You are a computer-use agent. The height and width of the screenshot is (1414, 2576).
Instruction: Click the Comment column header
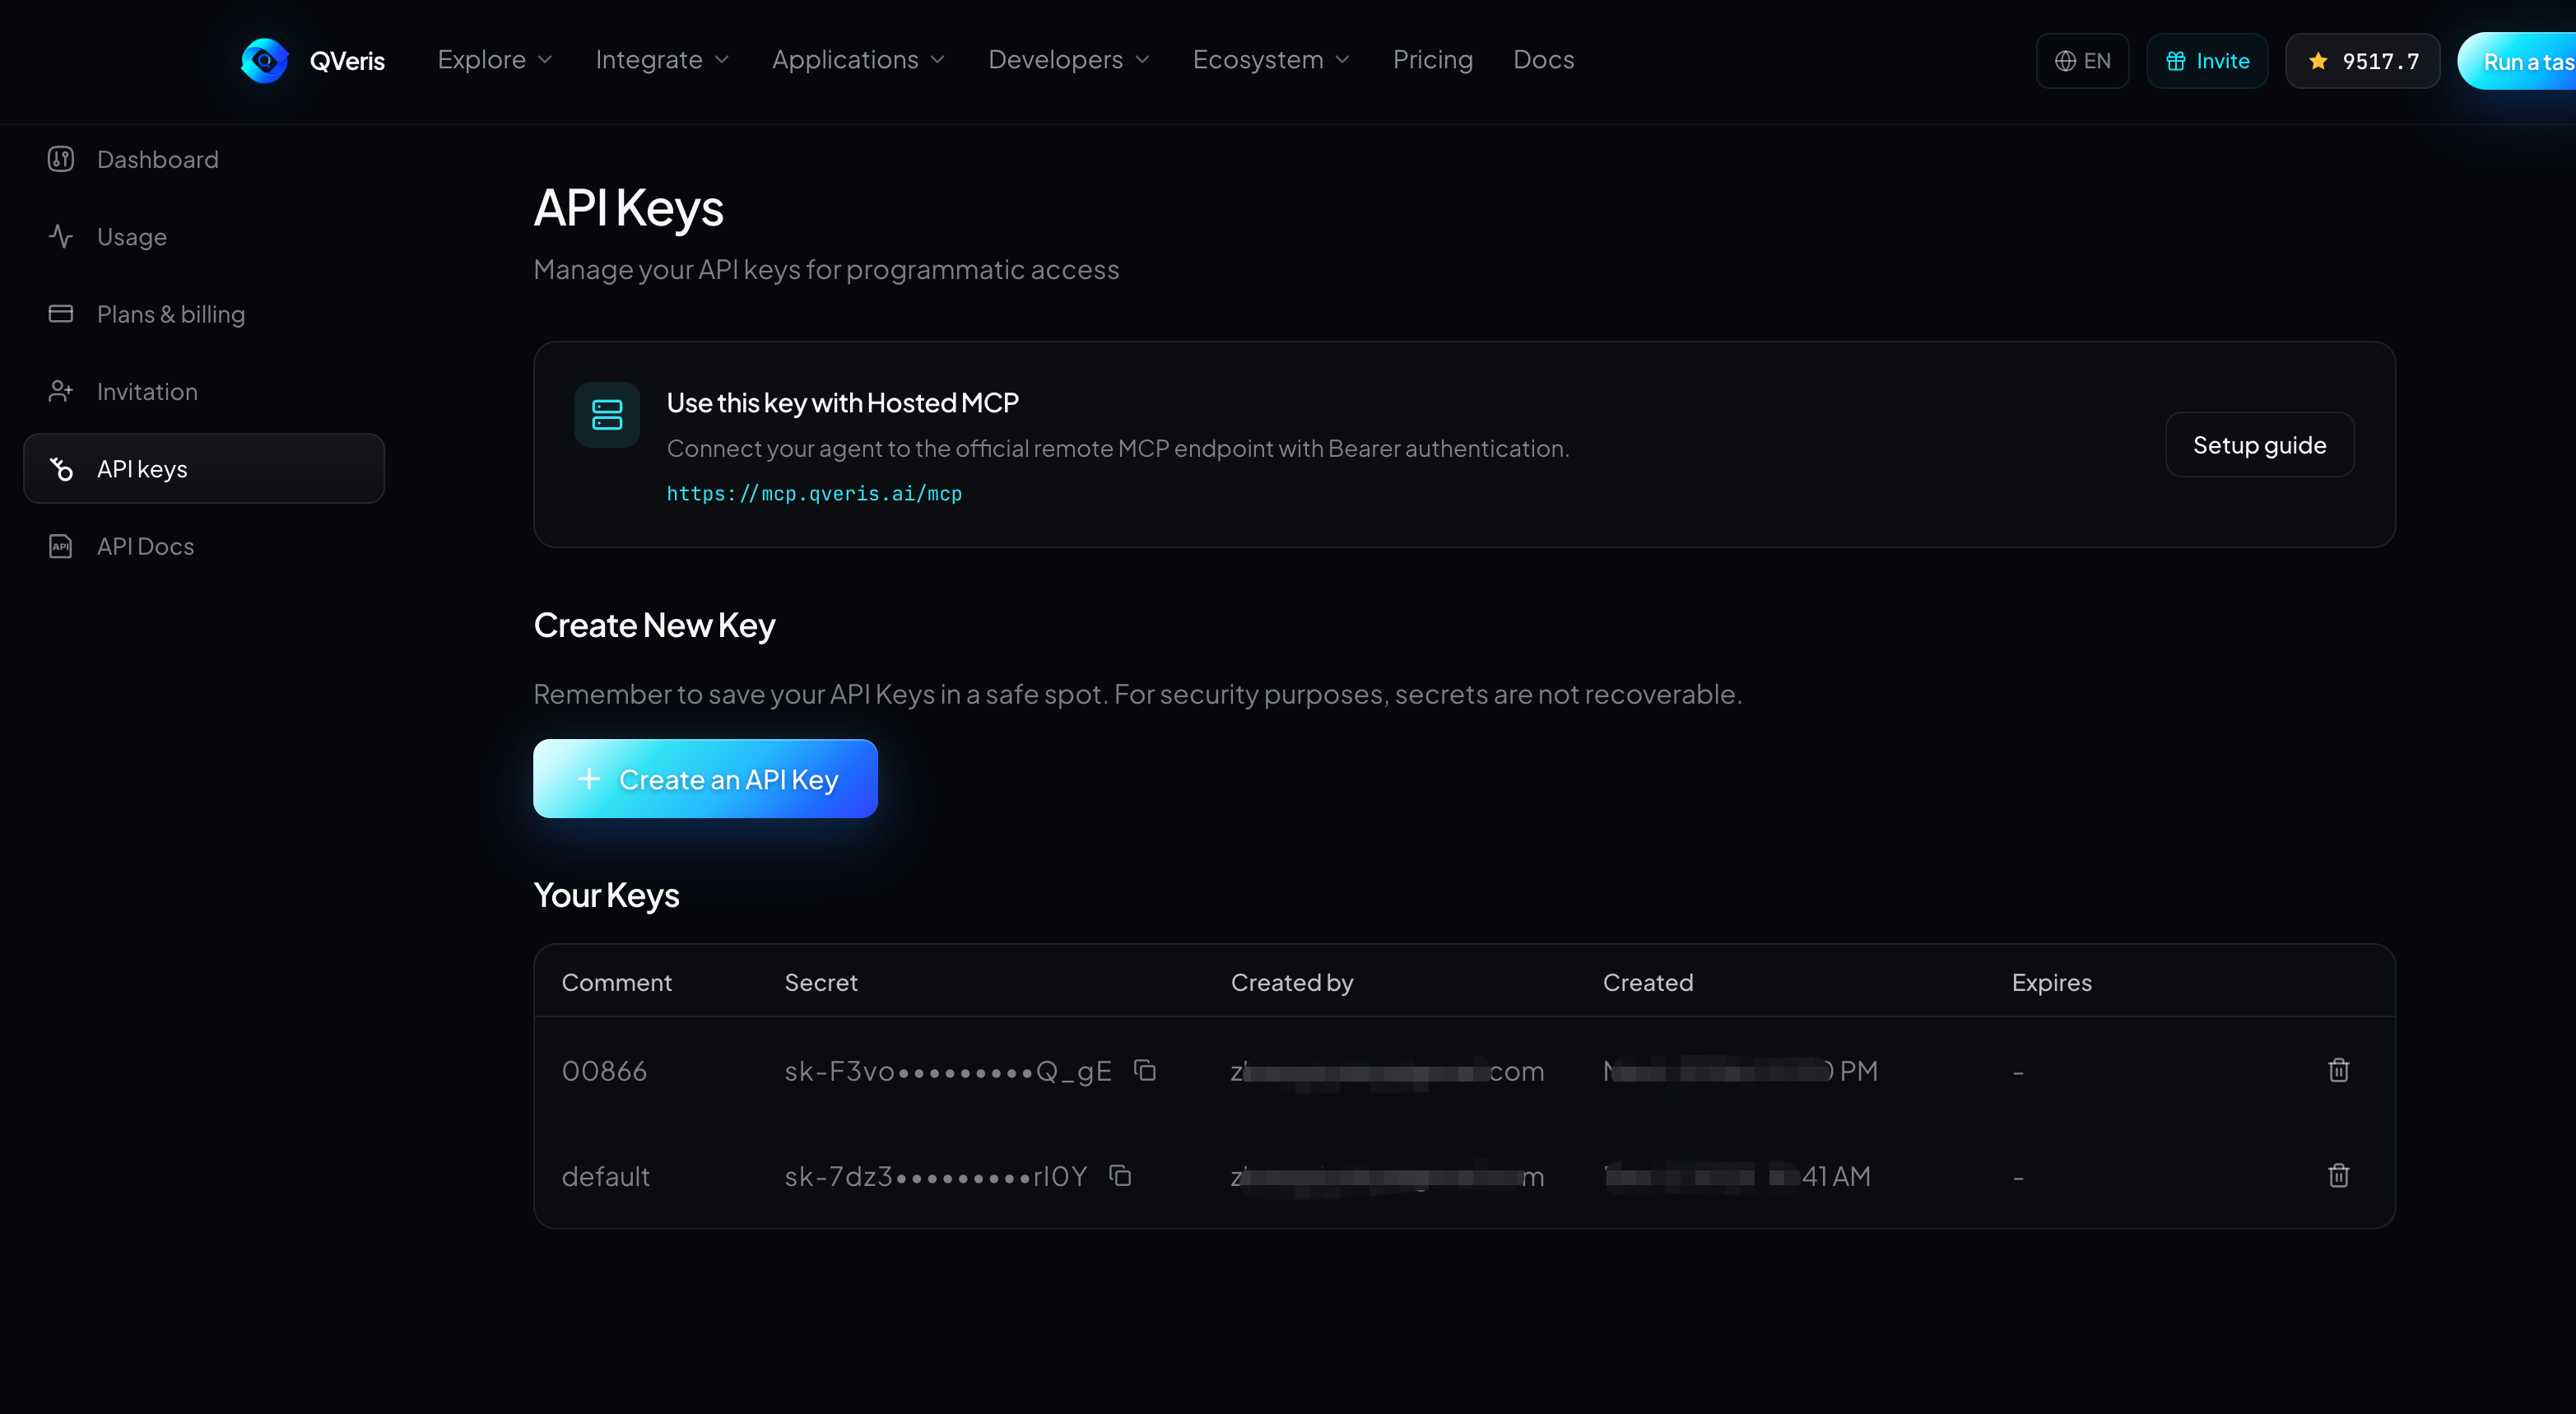[616, 982]
